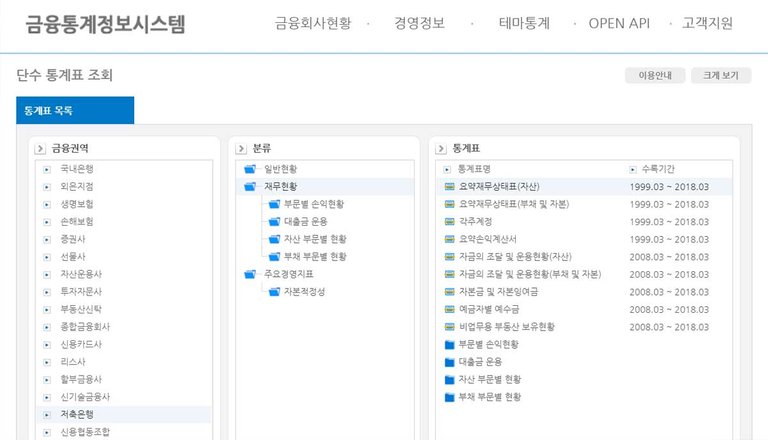Open the 금융회사현황 menu

(312, 23)
